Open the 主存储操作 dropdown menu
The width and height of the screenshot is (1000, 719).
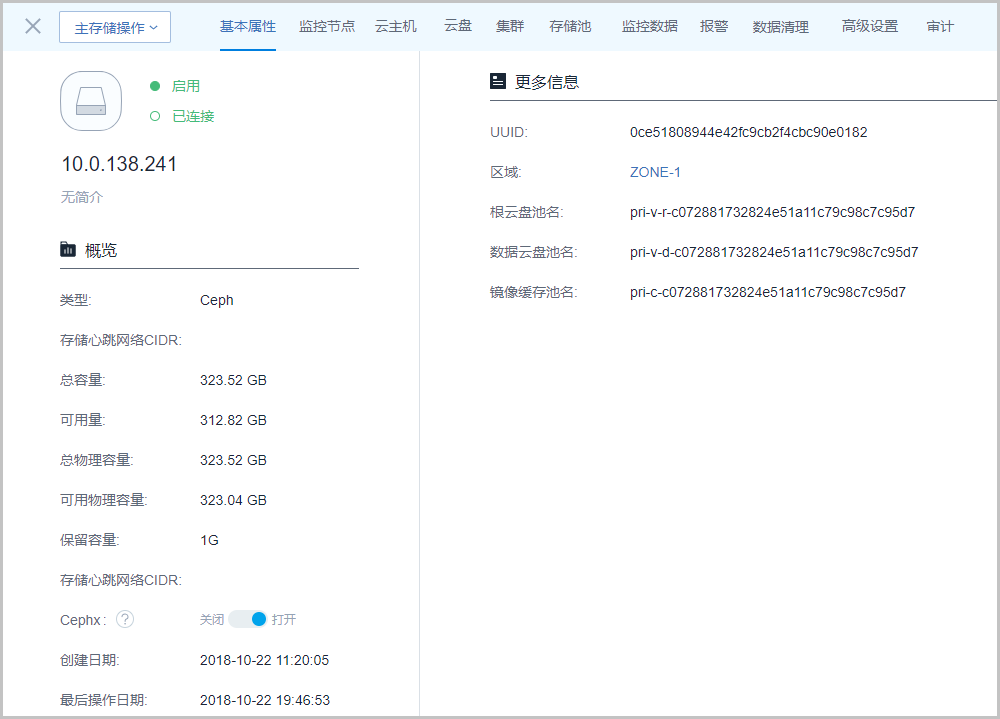coord(115,28)
